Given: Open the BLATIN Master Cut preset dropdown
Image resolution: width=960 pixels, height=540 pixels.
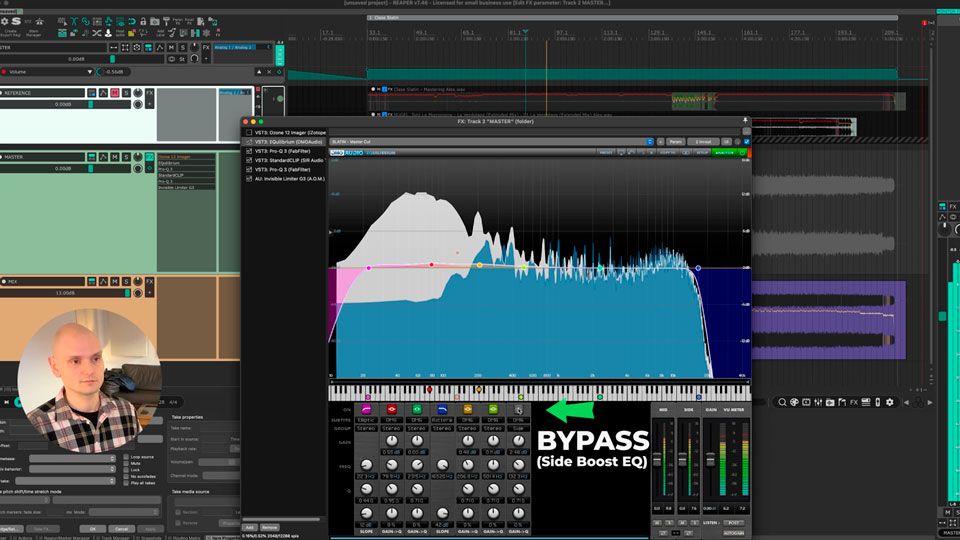Looking at the screenshot, I should tap(491, 142).
